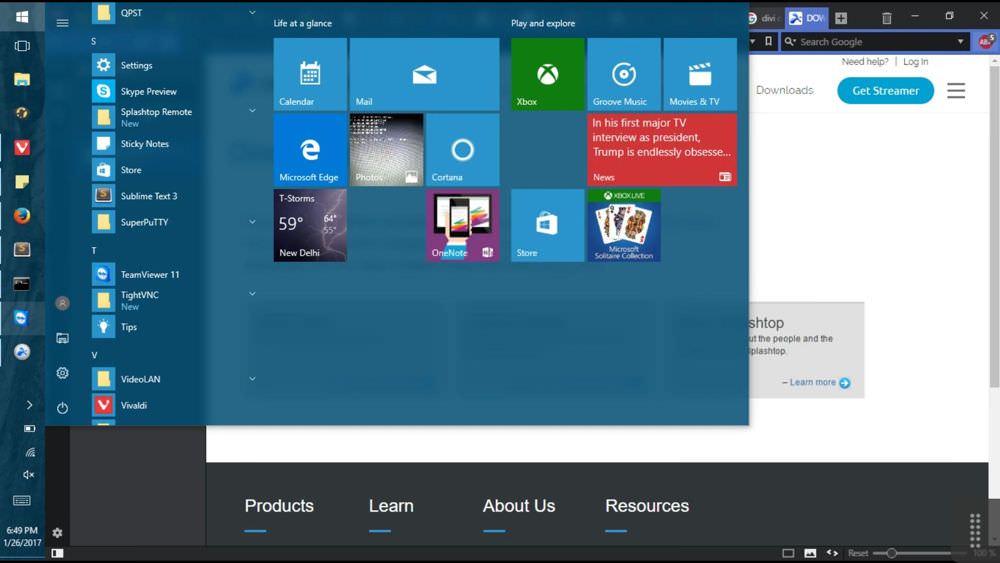This screenshot has width=1000, height=563.
Task: Open Microsoft Solitaire Collection tile
Action: point(624,225)
